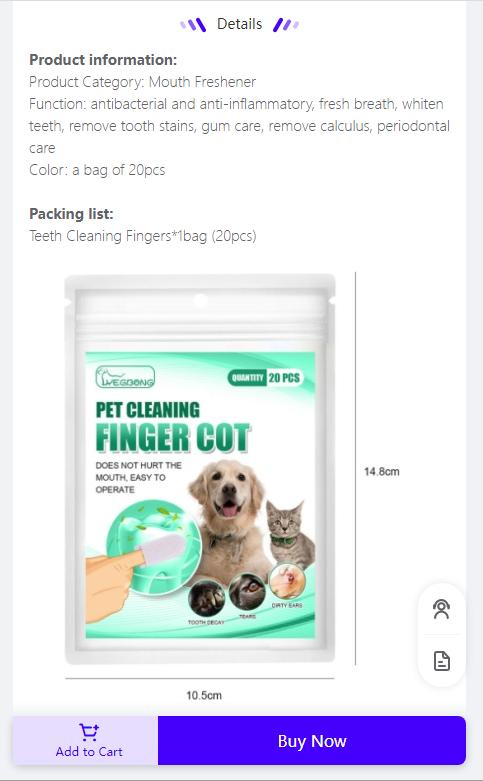Click the purple stripes right of Details
The height and width of the screenshot is (781, 483).
pos(286,24)
